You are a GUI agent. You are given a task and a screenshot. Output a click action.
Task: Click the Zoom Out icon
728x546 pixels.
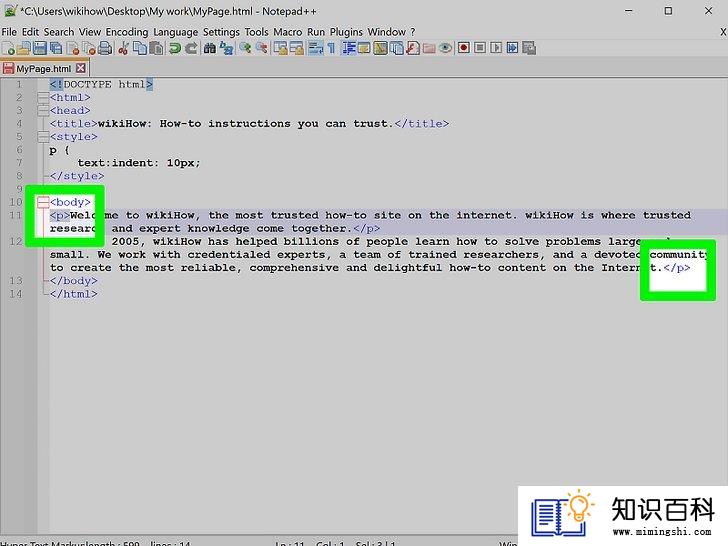[261, 48]
